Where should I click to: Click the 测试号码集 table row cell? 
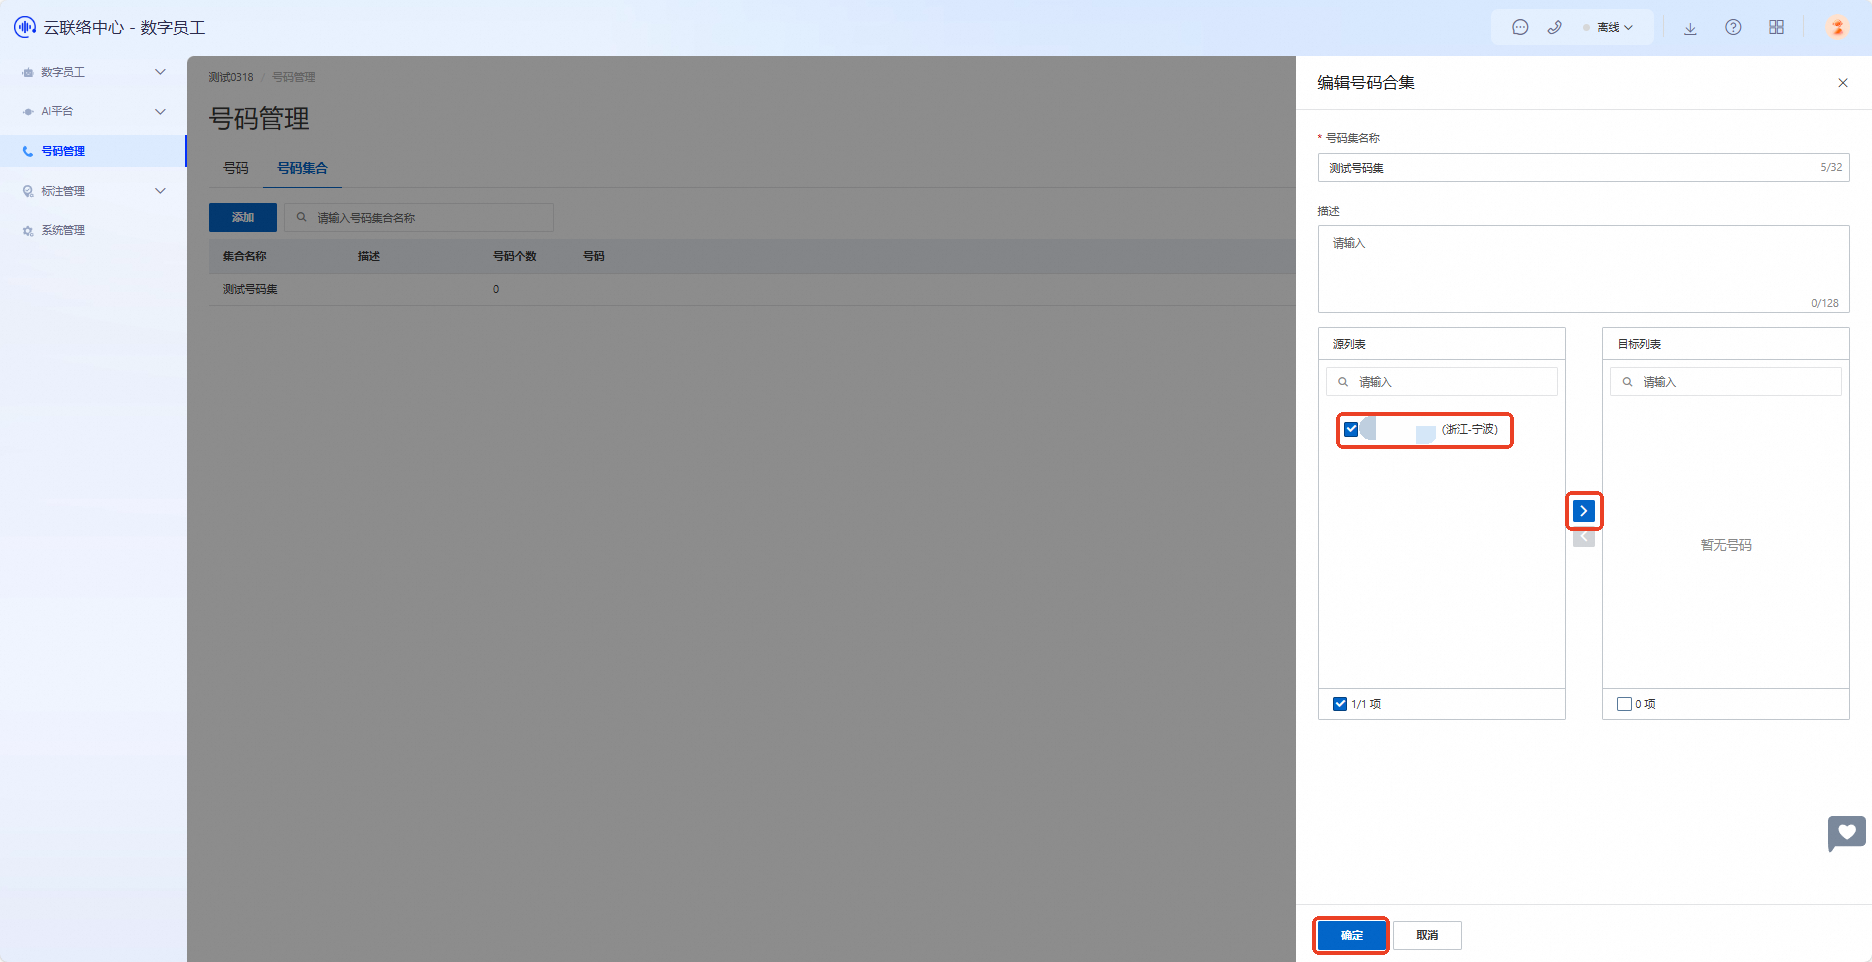(x=250, y=289)
